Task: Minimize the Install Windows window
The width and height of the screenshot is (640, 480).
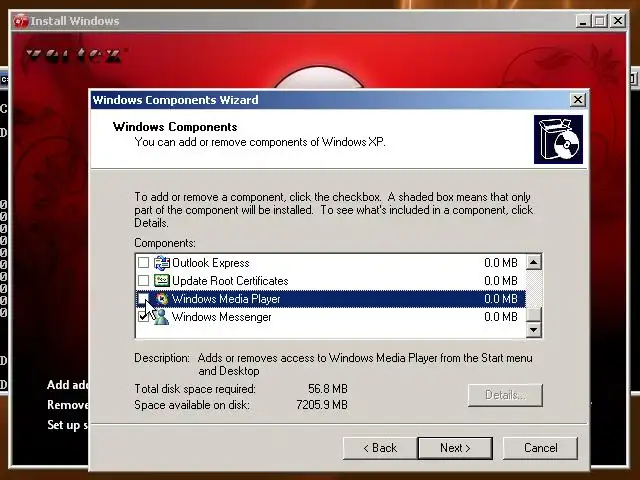Action: click(583, 21)
